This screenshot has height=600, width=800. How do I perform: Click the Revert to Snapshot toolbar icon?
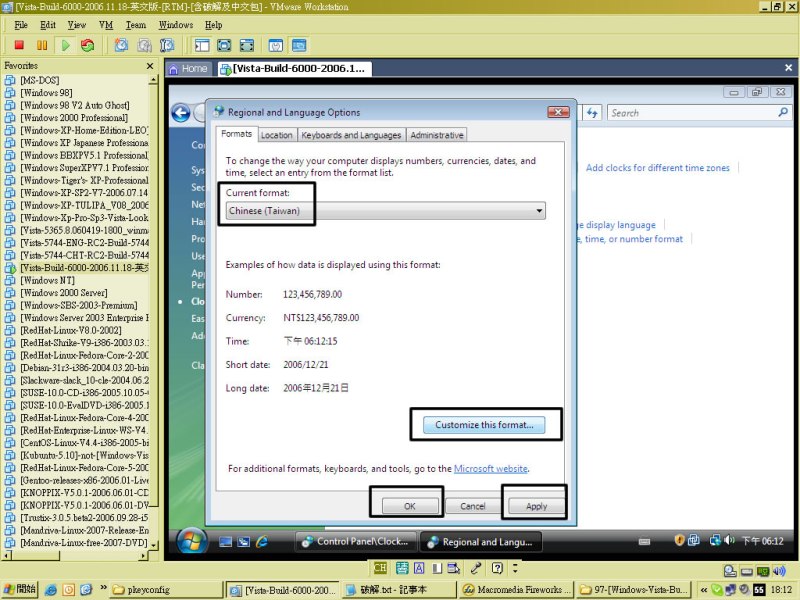tap(144, 45)
